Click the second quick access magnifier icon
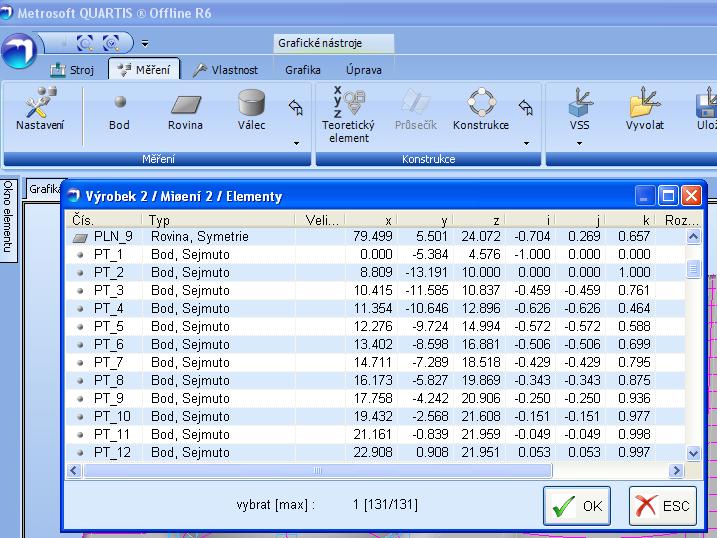The width and height of the screenshot is (717, 538). click(111, 43)
